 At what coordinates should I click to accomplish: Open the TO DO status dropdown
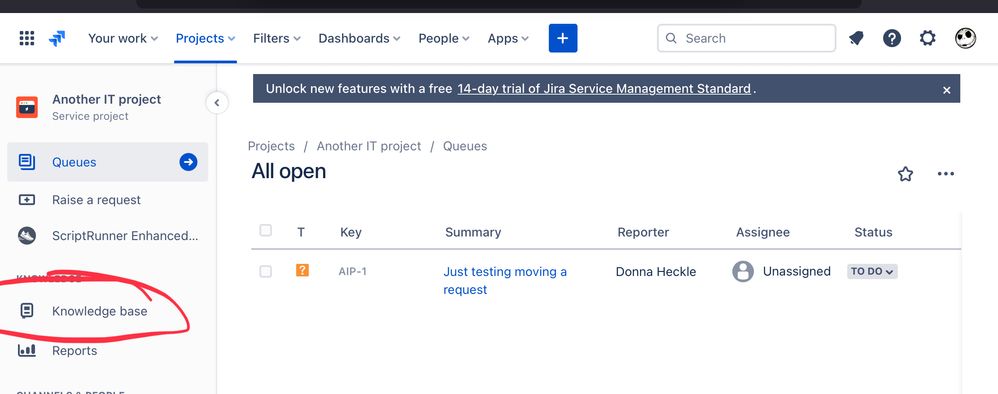click(x=872, y=271)
